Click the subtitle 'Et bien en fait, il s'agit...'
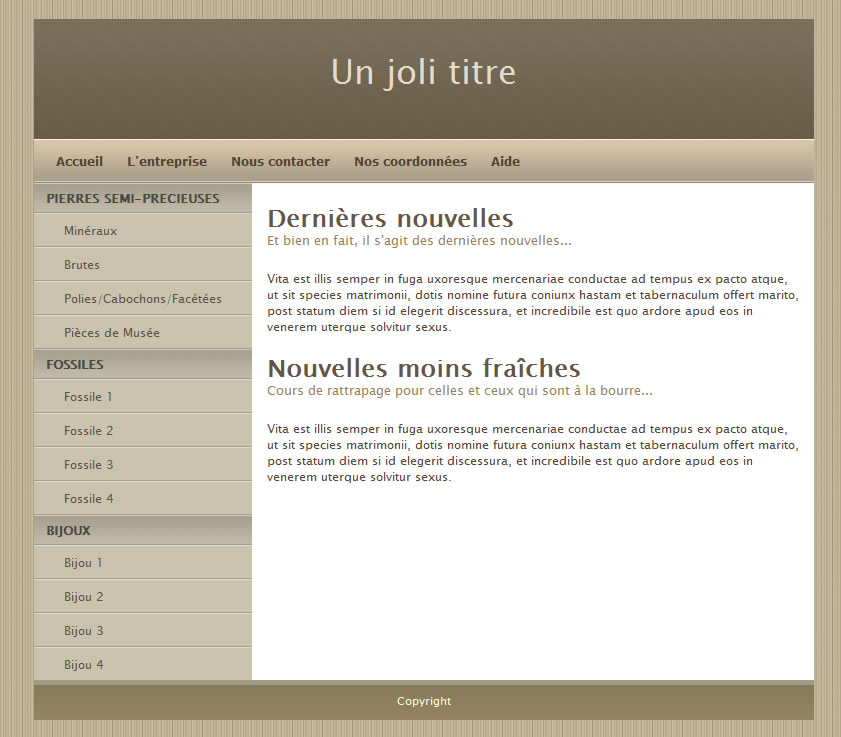The height and width of the screenshot is (737, 841). click(x=419, y=241)
